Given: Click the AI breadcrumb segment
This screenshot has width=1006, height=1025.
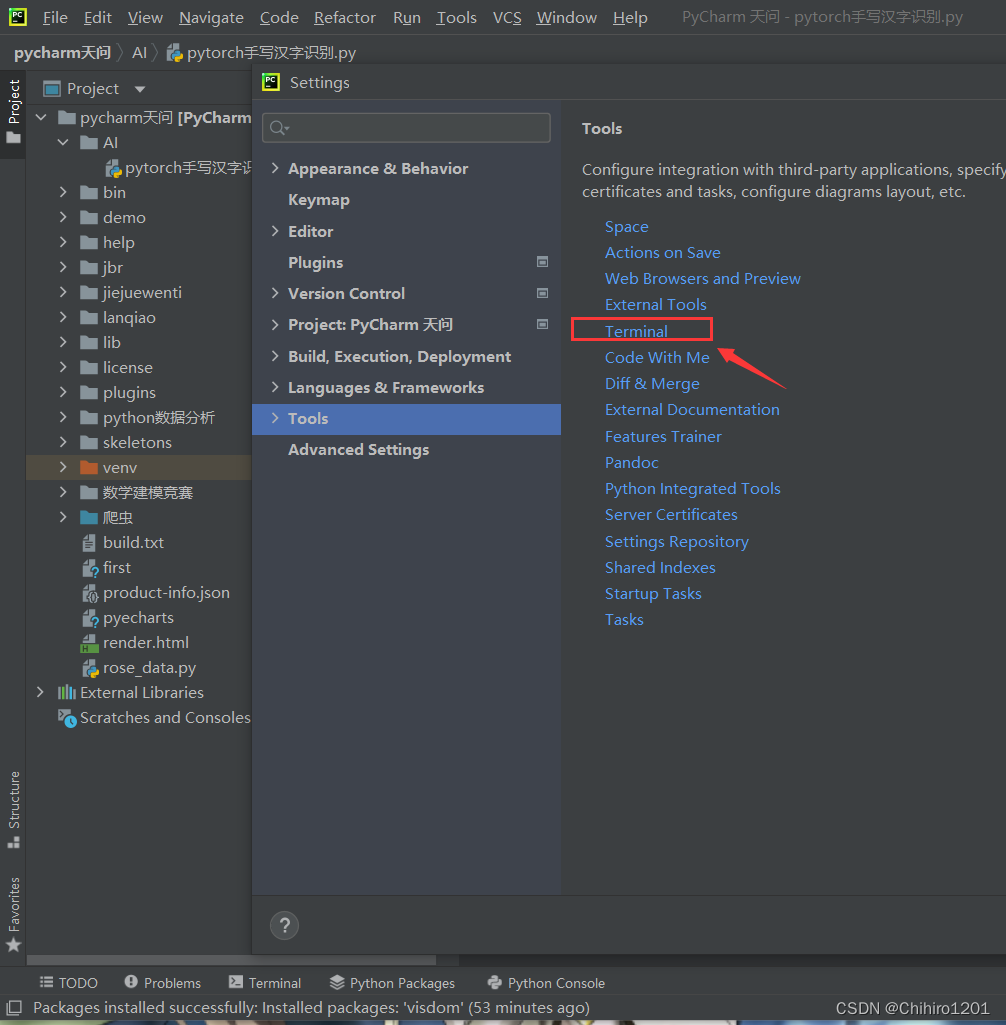Looking at the screenshot, I should click(x=139, y=53).
